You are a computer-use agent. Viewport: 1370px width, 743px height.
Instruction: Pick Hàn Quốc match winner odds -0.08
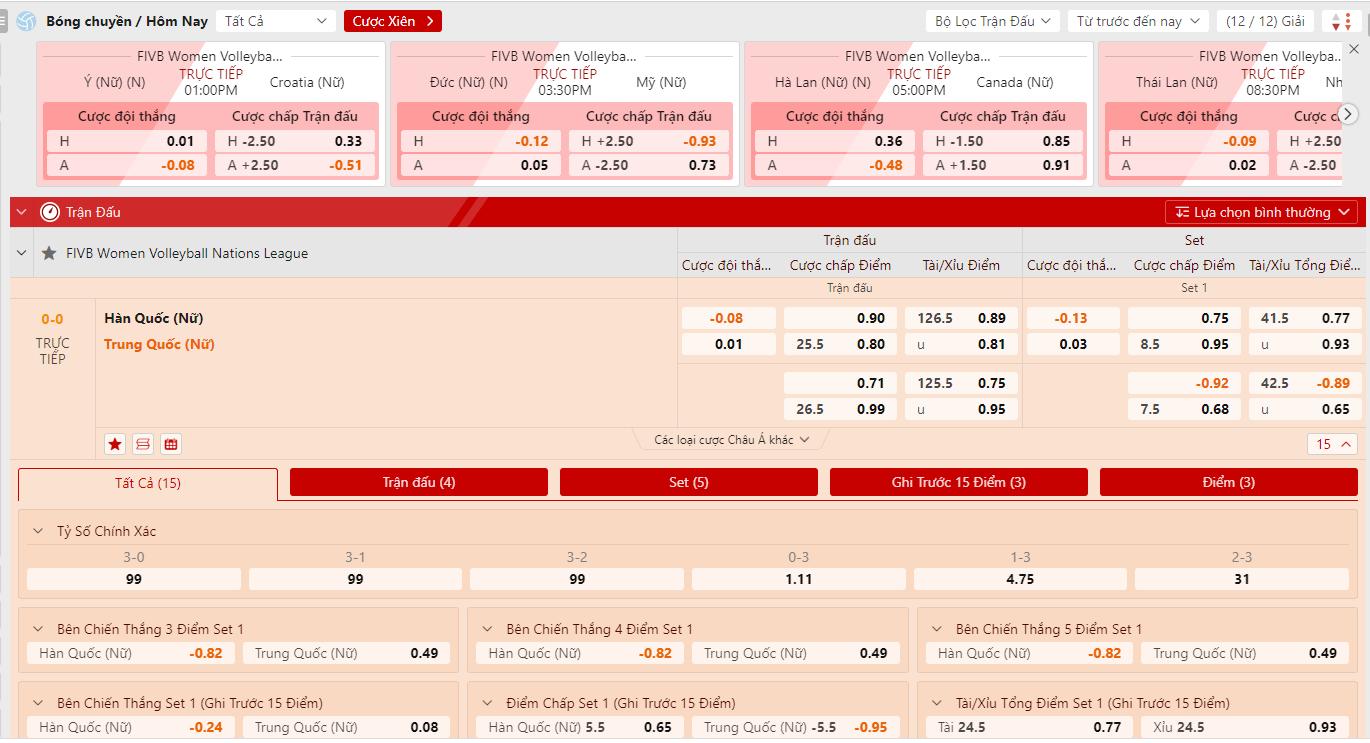tap(728, 318)
